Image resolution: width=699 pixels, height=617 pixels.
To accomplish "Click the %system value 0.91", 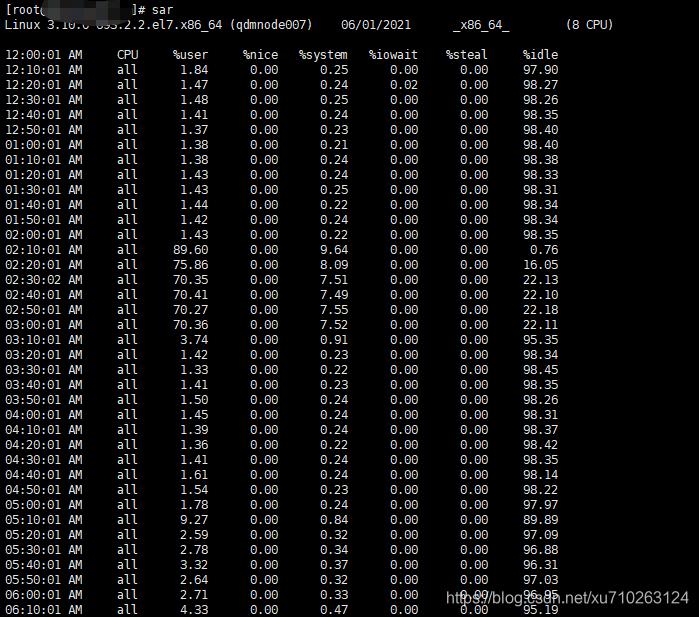I will coord(334,340).
